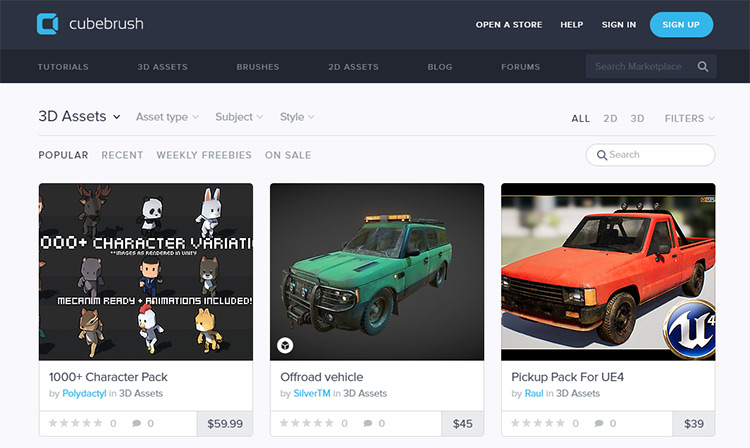Expand the FILTERS dropdown
The image size is (750, 448).
689,119
